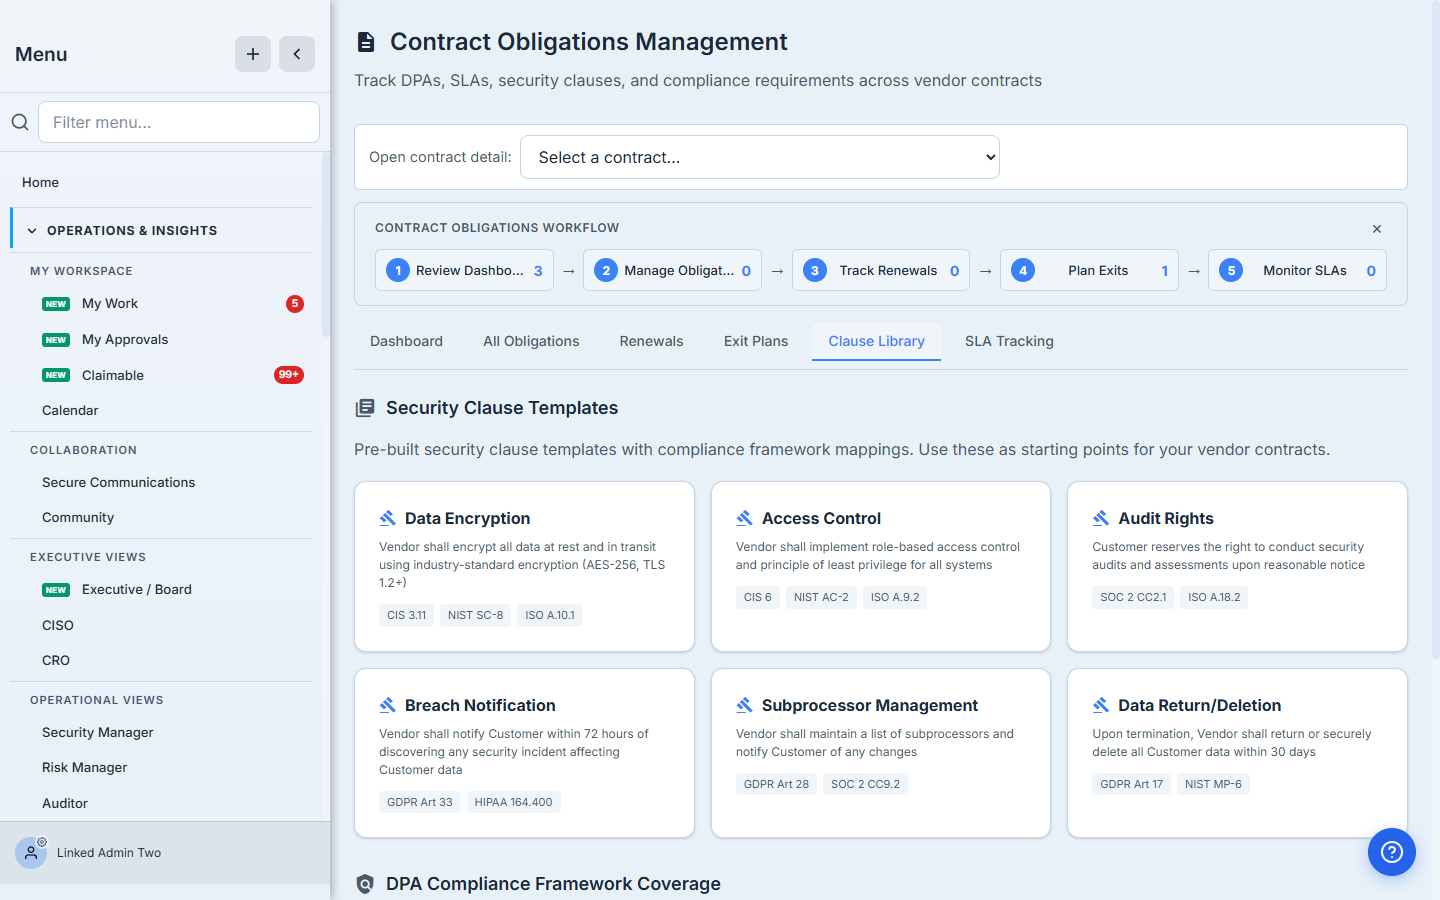The height and width of the screenshot is (900, 1440).
Task: Click the Filter menu input field
Action: coord(179,122)
